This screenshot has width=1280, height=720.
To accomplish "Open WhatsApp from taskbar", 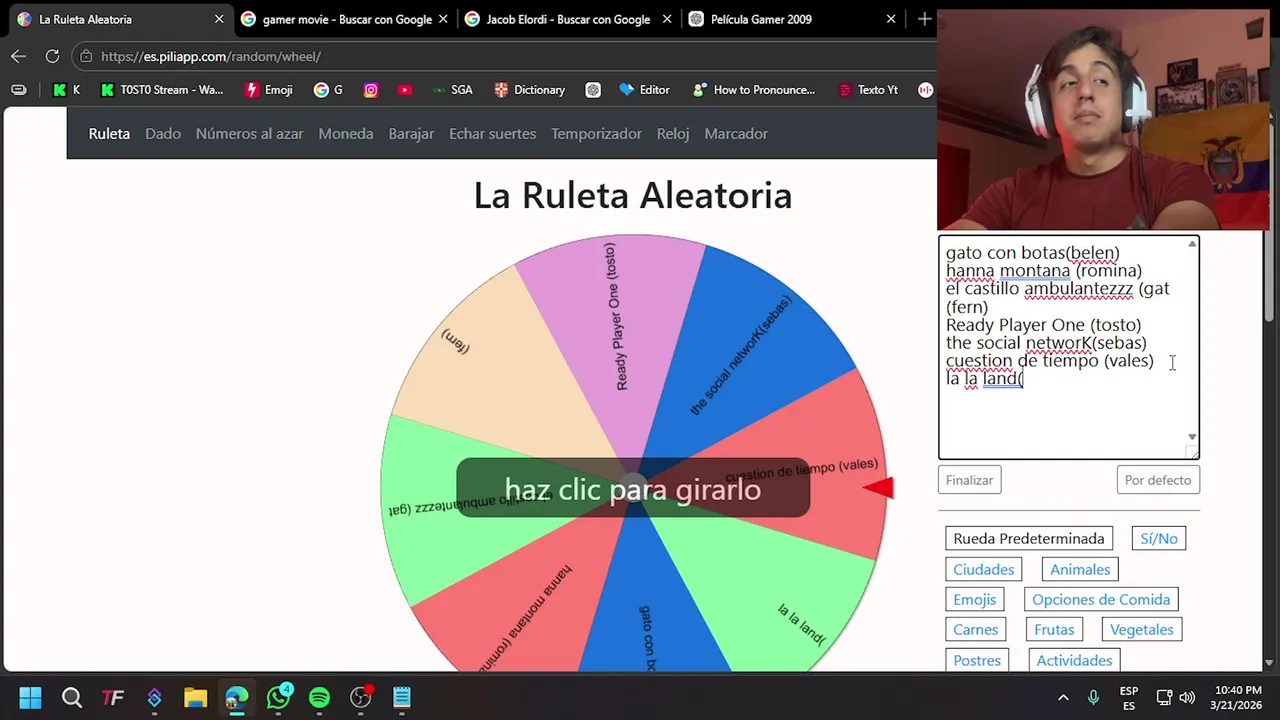I will coord(278,697).
